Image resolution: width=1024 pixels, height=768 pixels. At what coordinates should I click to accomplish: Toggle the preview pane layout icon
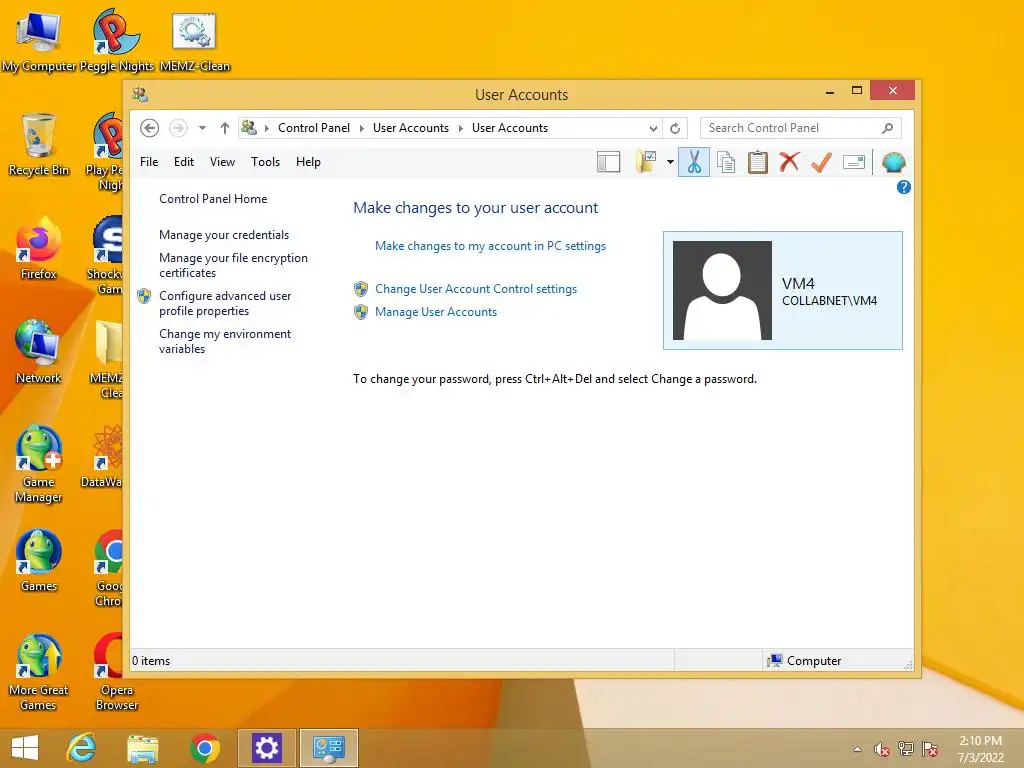tap(608, 162)
